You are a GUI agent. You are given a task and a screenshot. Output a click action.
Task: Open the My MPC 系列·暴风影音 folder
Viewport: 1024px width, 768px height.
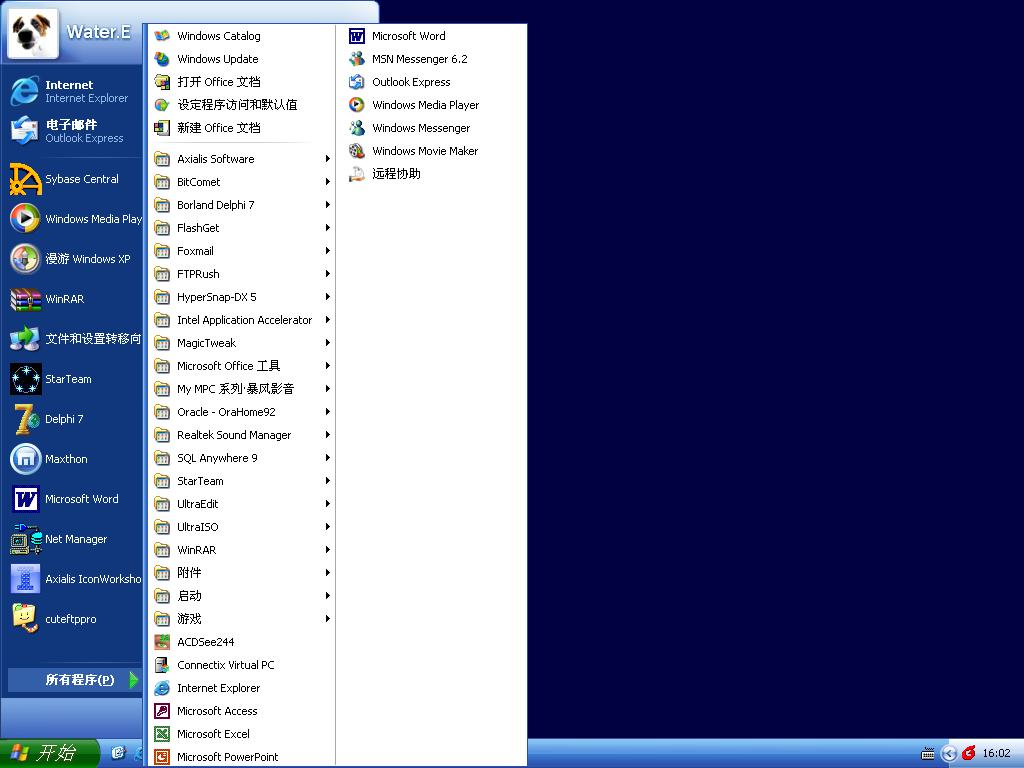click(242, 389)
